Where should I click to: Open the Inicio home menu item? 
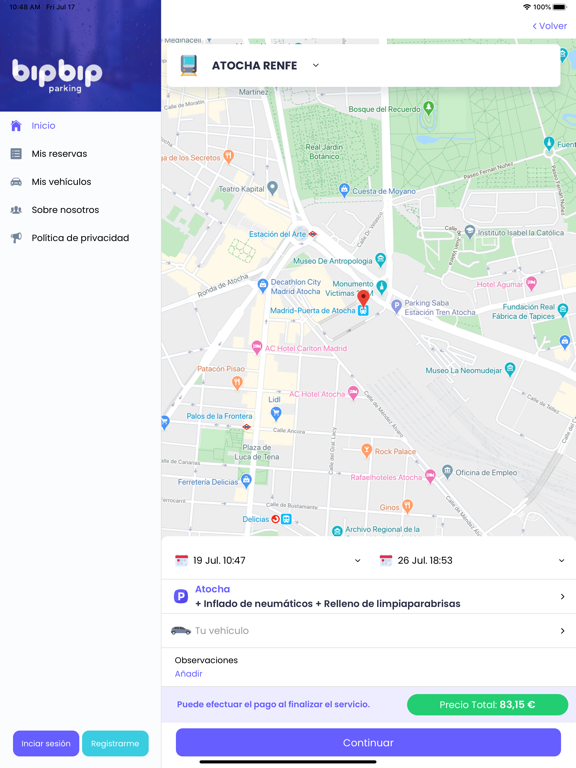(x=43, y=126)
